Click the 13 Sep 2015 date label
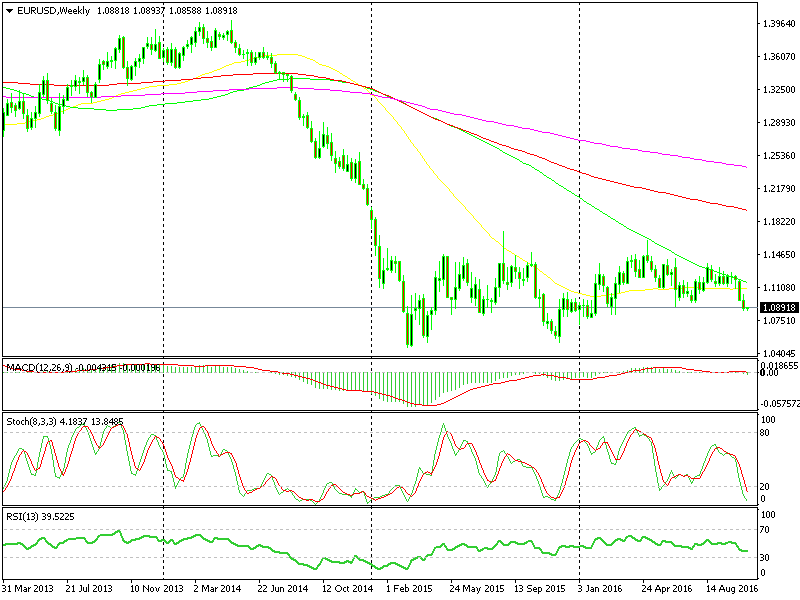This screenshot has width=800, height=600. pyautogui.click(x=540, y=588)
